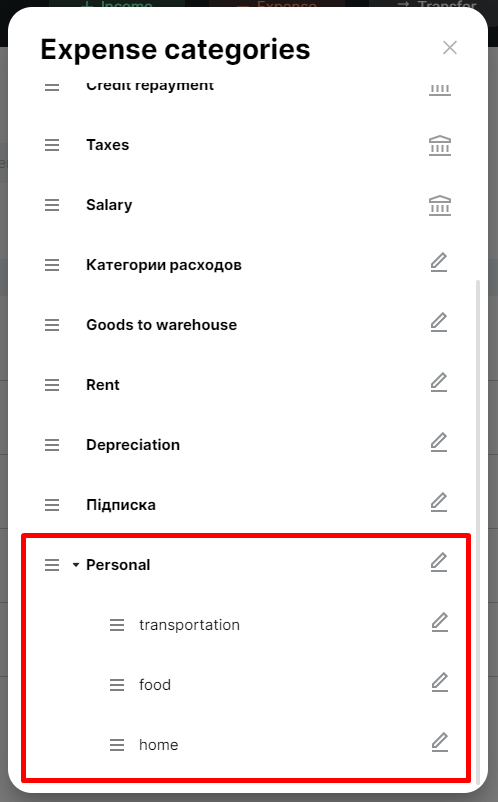Image resolution: width=498 pixels, height=802 pixels.
Task: Edit the Підписка category
Action: [439, 503]
